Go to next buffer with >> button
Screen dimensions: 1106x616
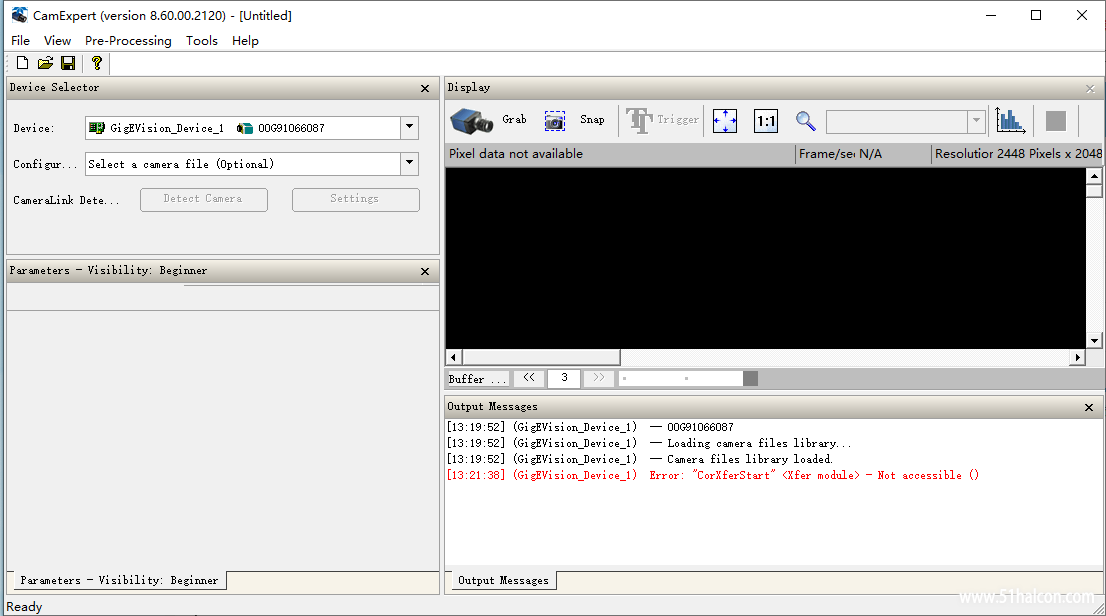(599, 378)
